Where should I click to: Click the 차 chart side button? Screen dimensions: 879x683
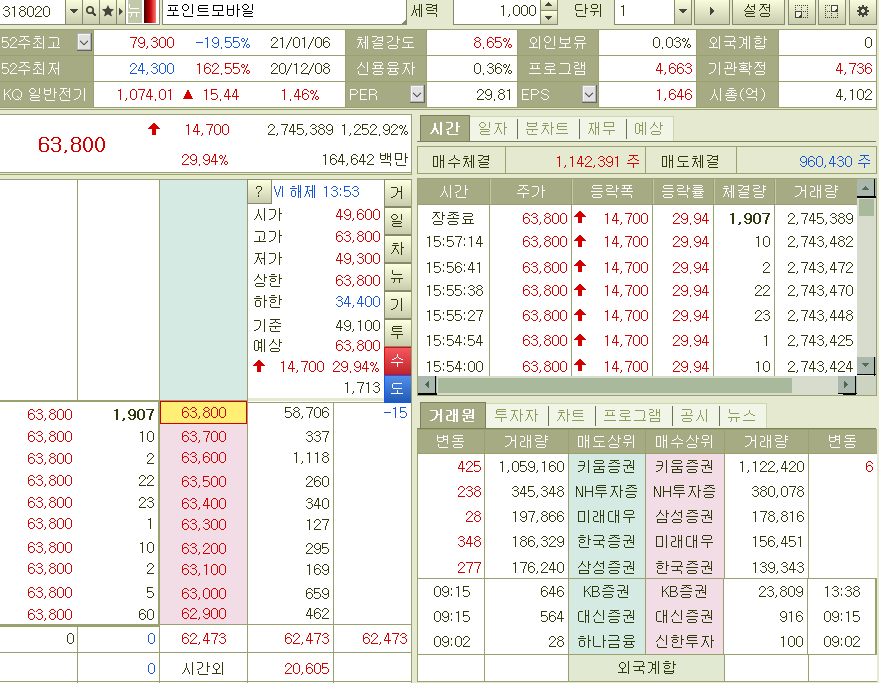[397, 248]
